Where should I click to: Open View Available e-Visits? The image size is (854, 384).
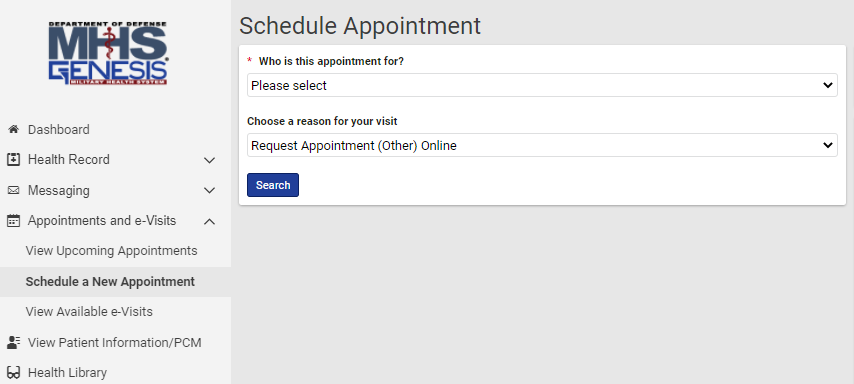click(89, 312)
